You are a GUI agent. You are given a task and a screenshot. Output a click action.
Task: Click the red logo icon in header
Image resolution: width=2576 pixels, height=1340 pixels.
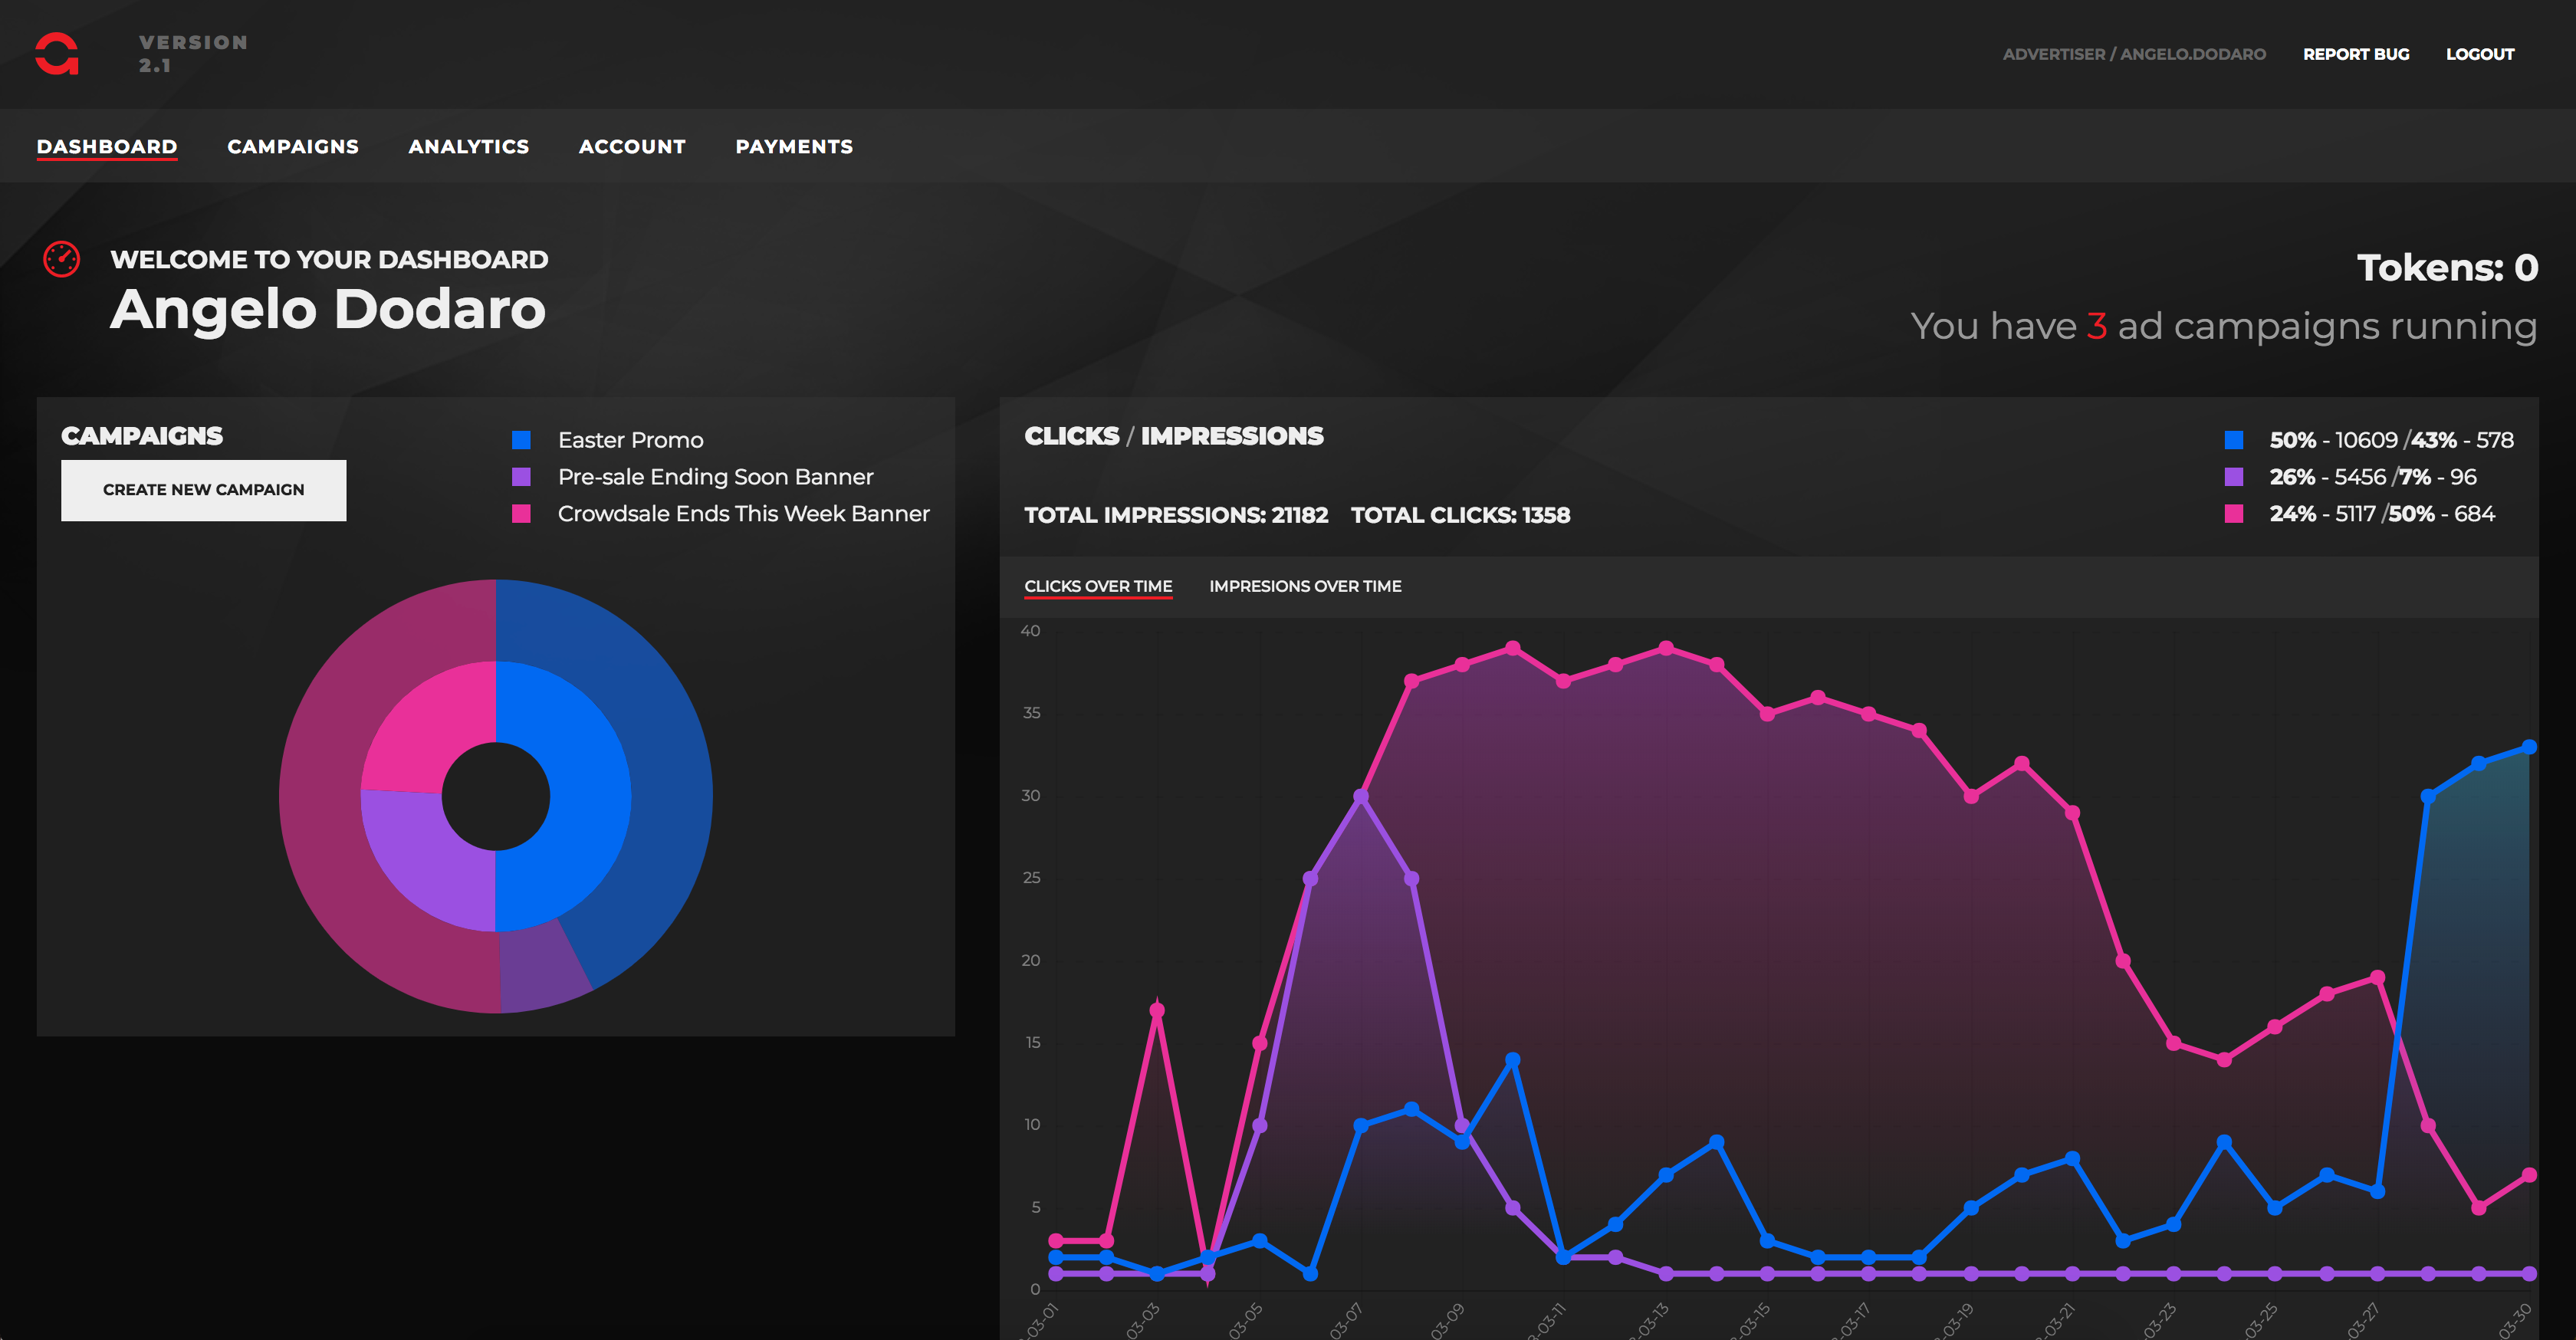57,54
